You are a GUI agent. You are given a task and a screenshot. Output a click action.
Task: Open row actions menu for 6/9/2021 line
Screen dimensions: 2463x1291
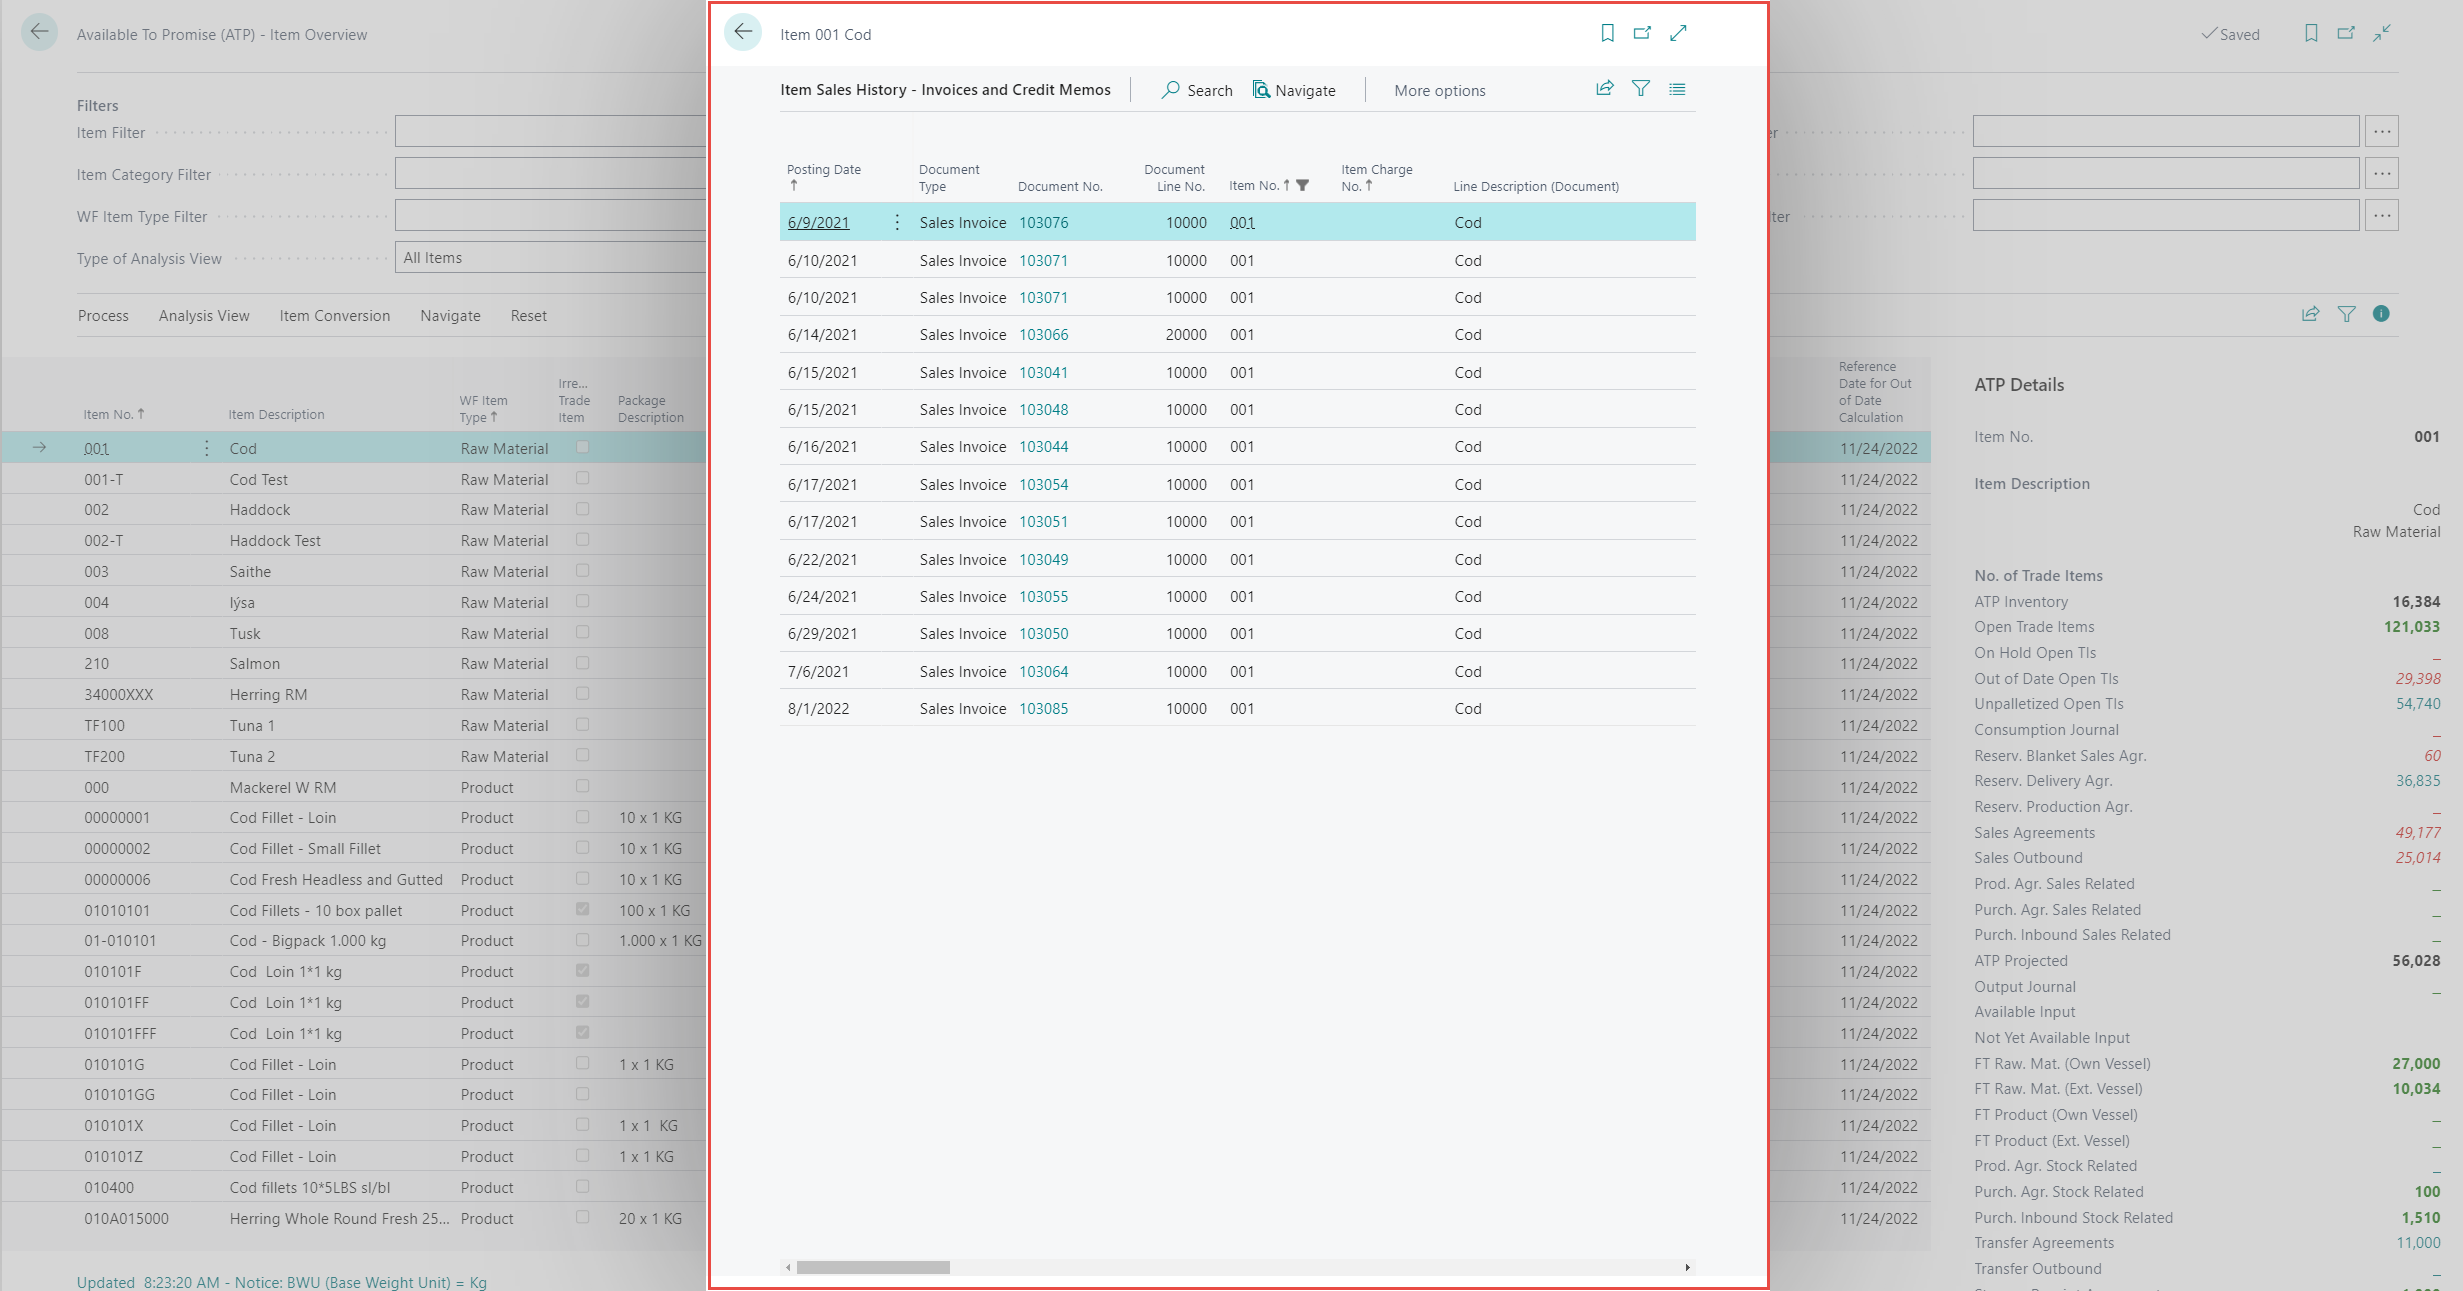click(x=896, y=222)
